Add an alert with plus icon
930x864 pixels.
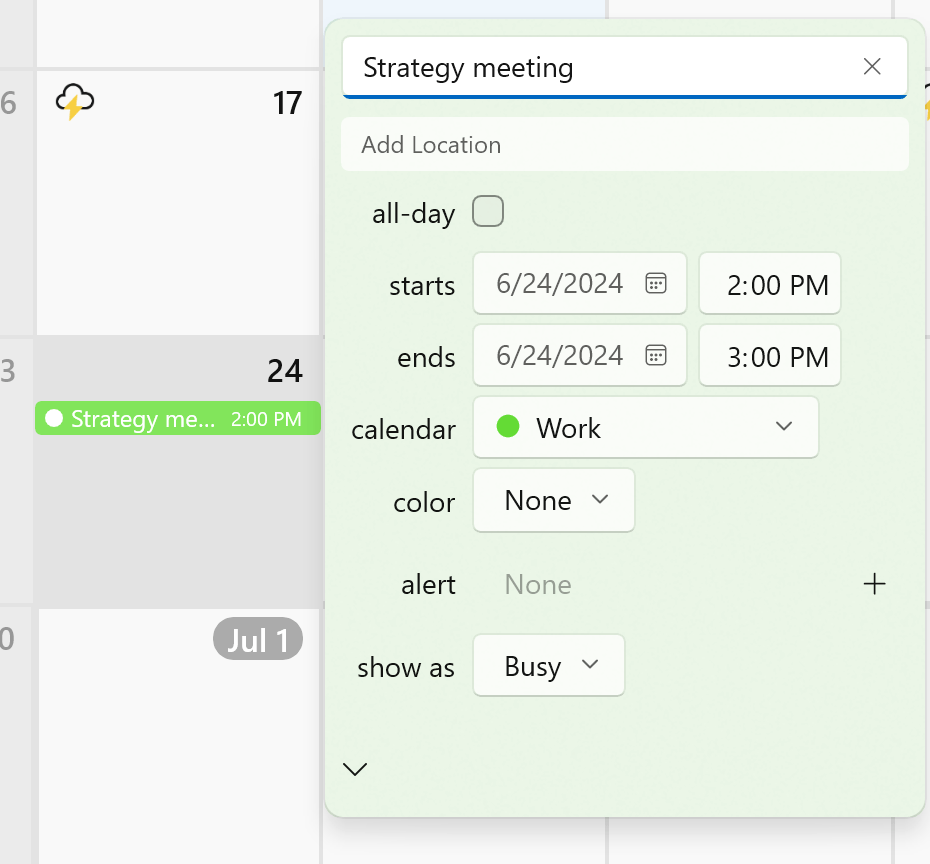pos(874,584)
